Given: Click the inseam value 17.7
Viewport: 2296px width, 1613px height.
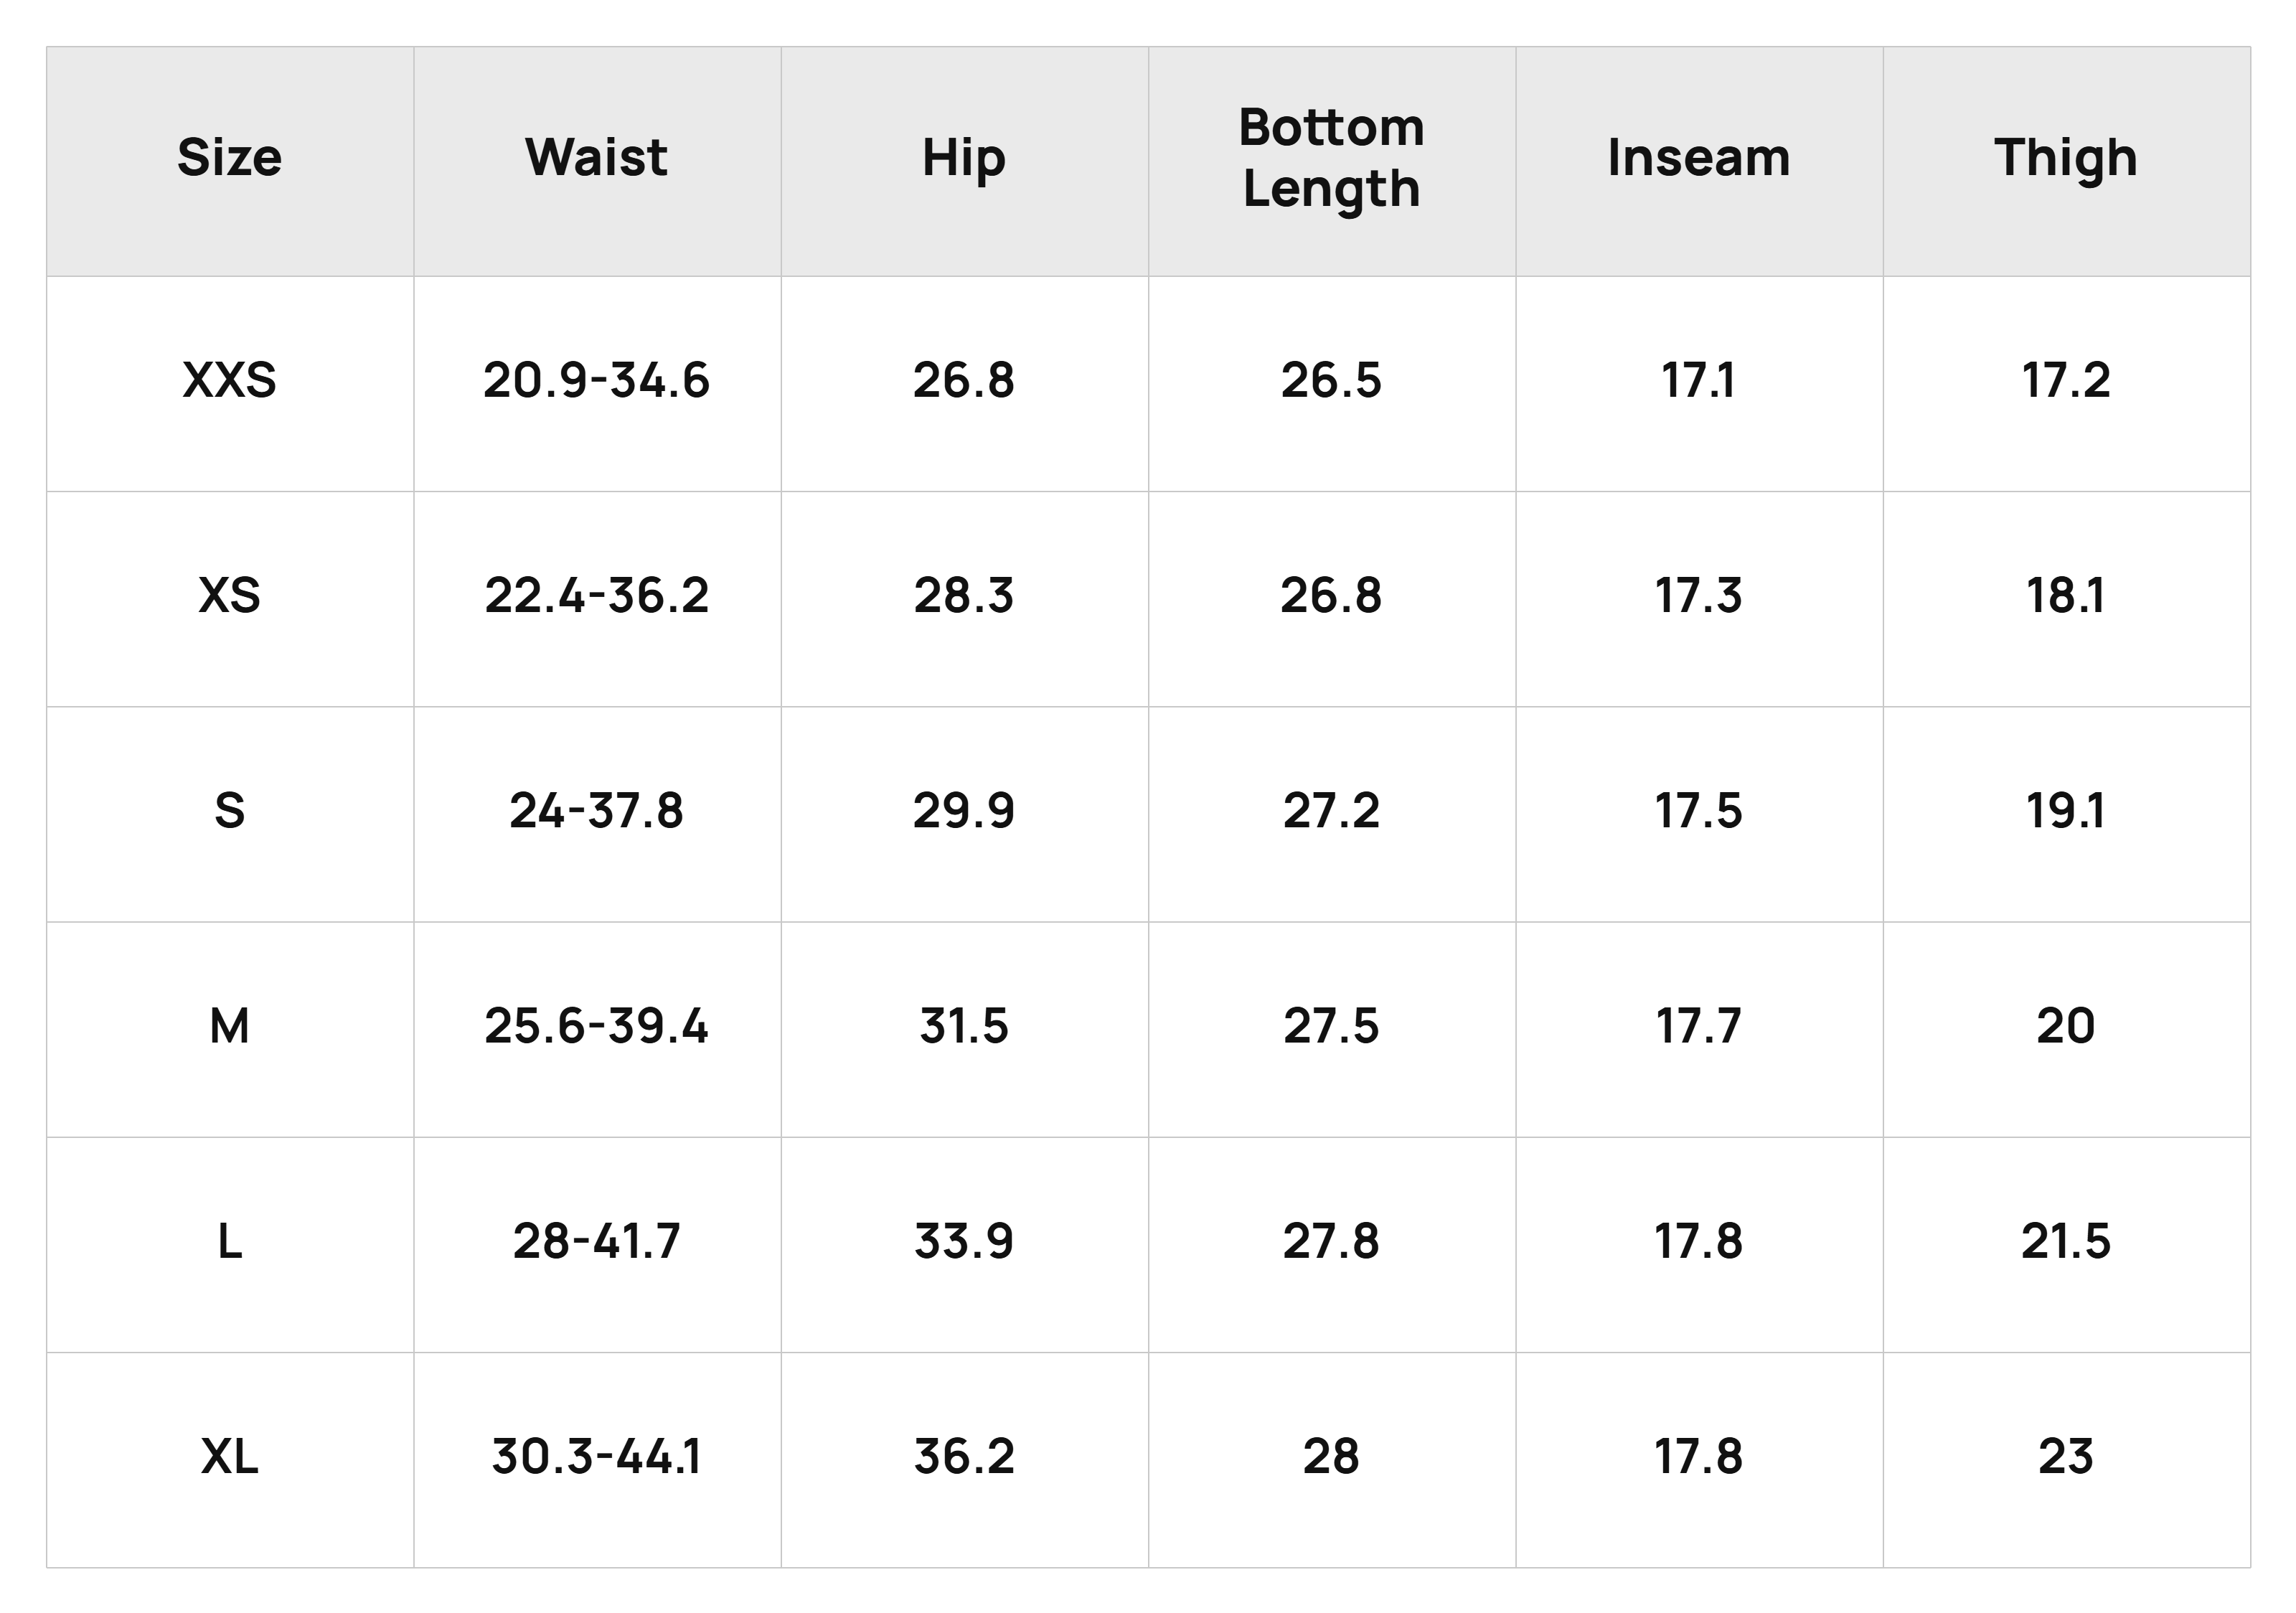Looking at the screenshot, I should pyautogui.click(x=1698, y=1027).
